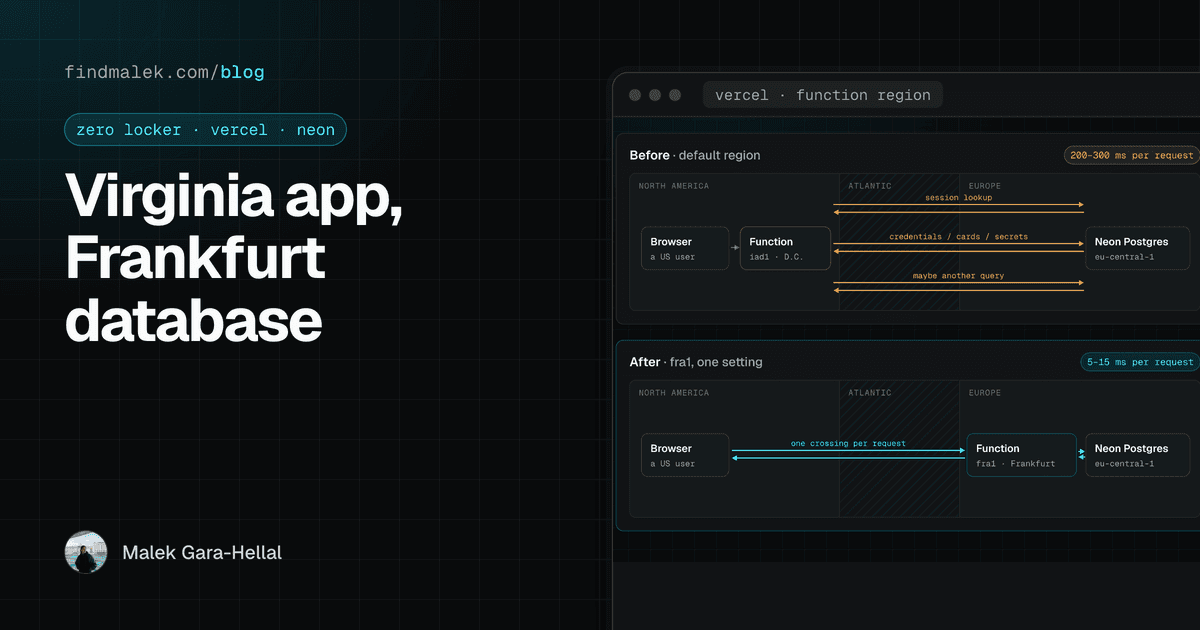Click the "credentials / cards / secrets" label
This screenshot has width=1200, height=630.
[958, 237]
